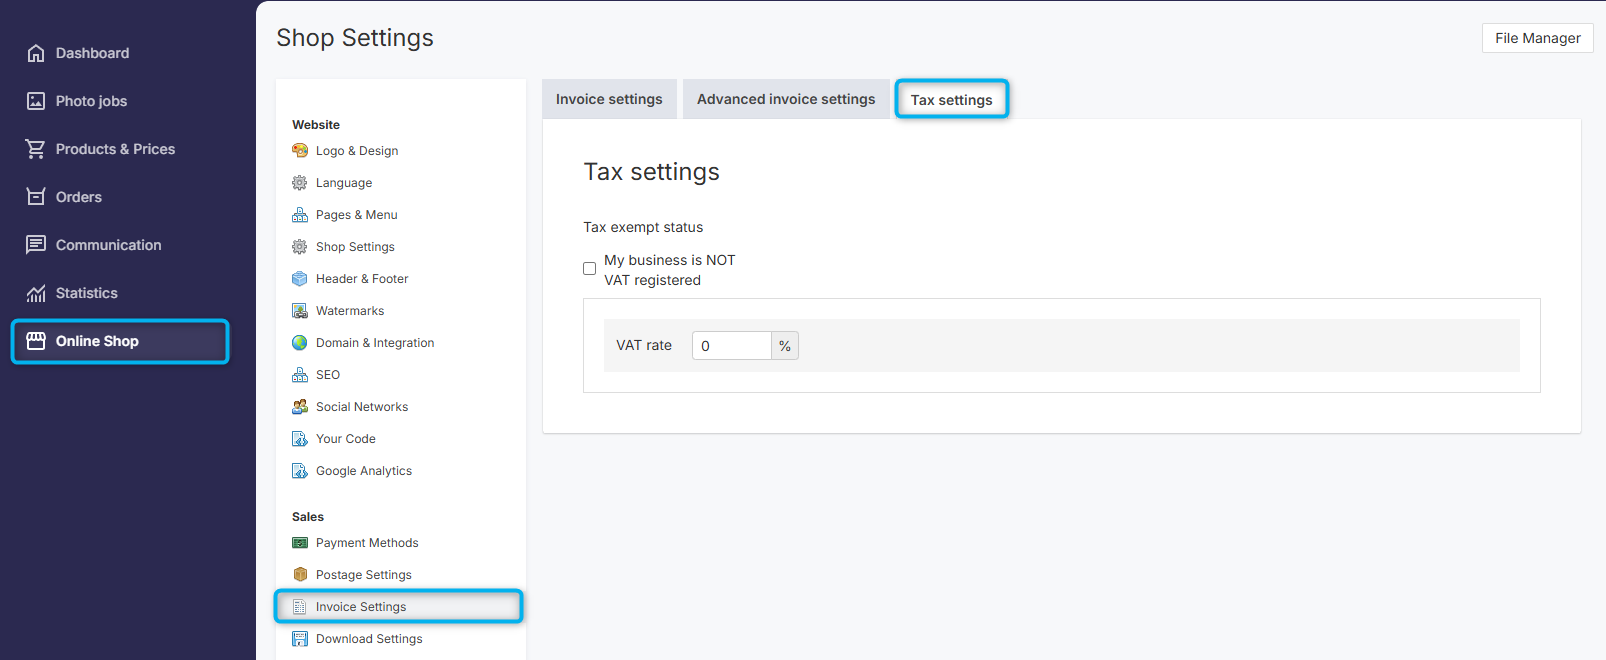Click the Logo & Design palette icon
Screen dimensions: 1606x660
(300, 151)
